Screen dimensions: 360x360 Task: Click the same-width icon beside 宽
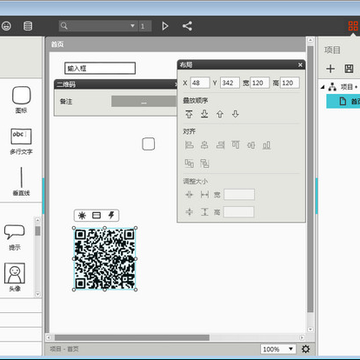pyautogui.click(x=205, y=195)
